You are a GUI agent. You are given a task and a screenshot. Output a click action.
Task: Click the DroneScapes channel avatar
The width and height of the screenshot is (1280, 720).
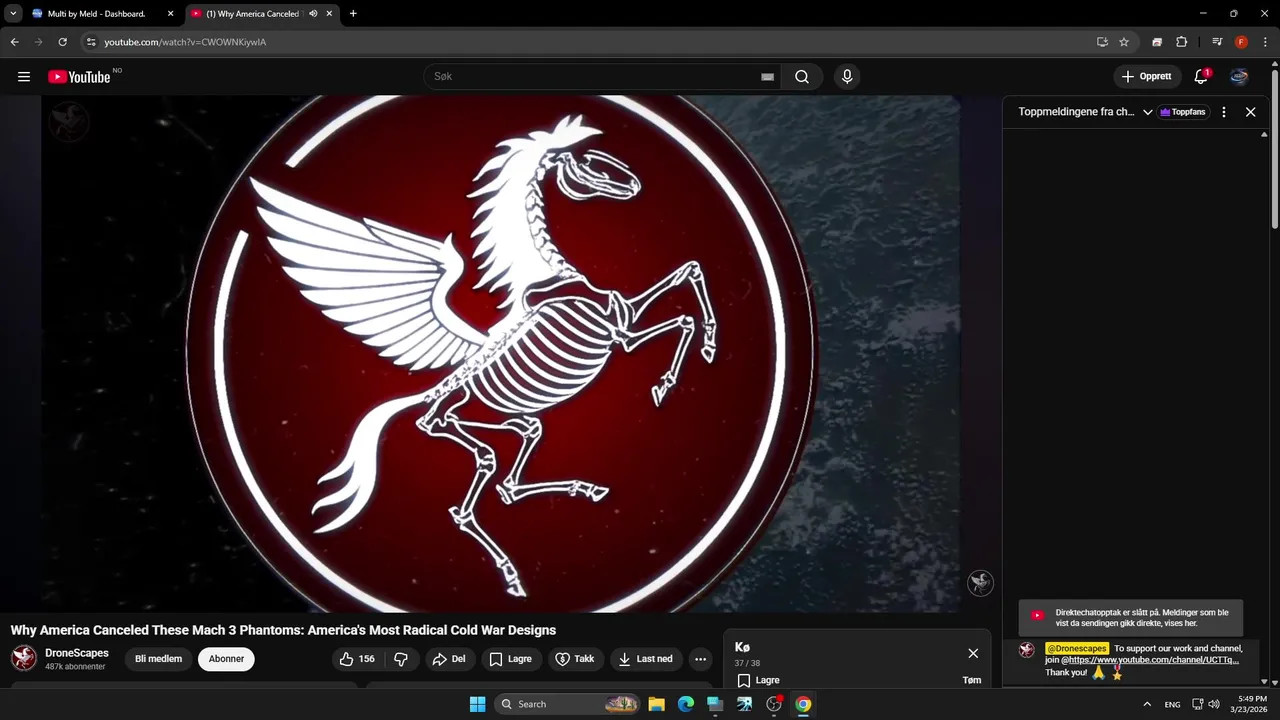[x=24, y=658]
